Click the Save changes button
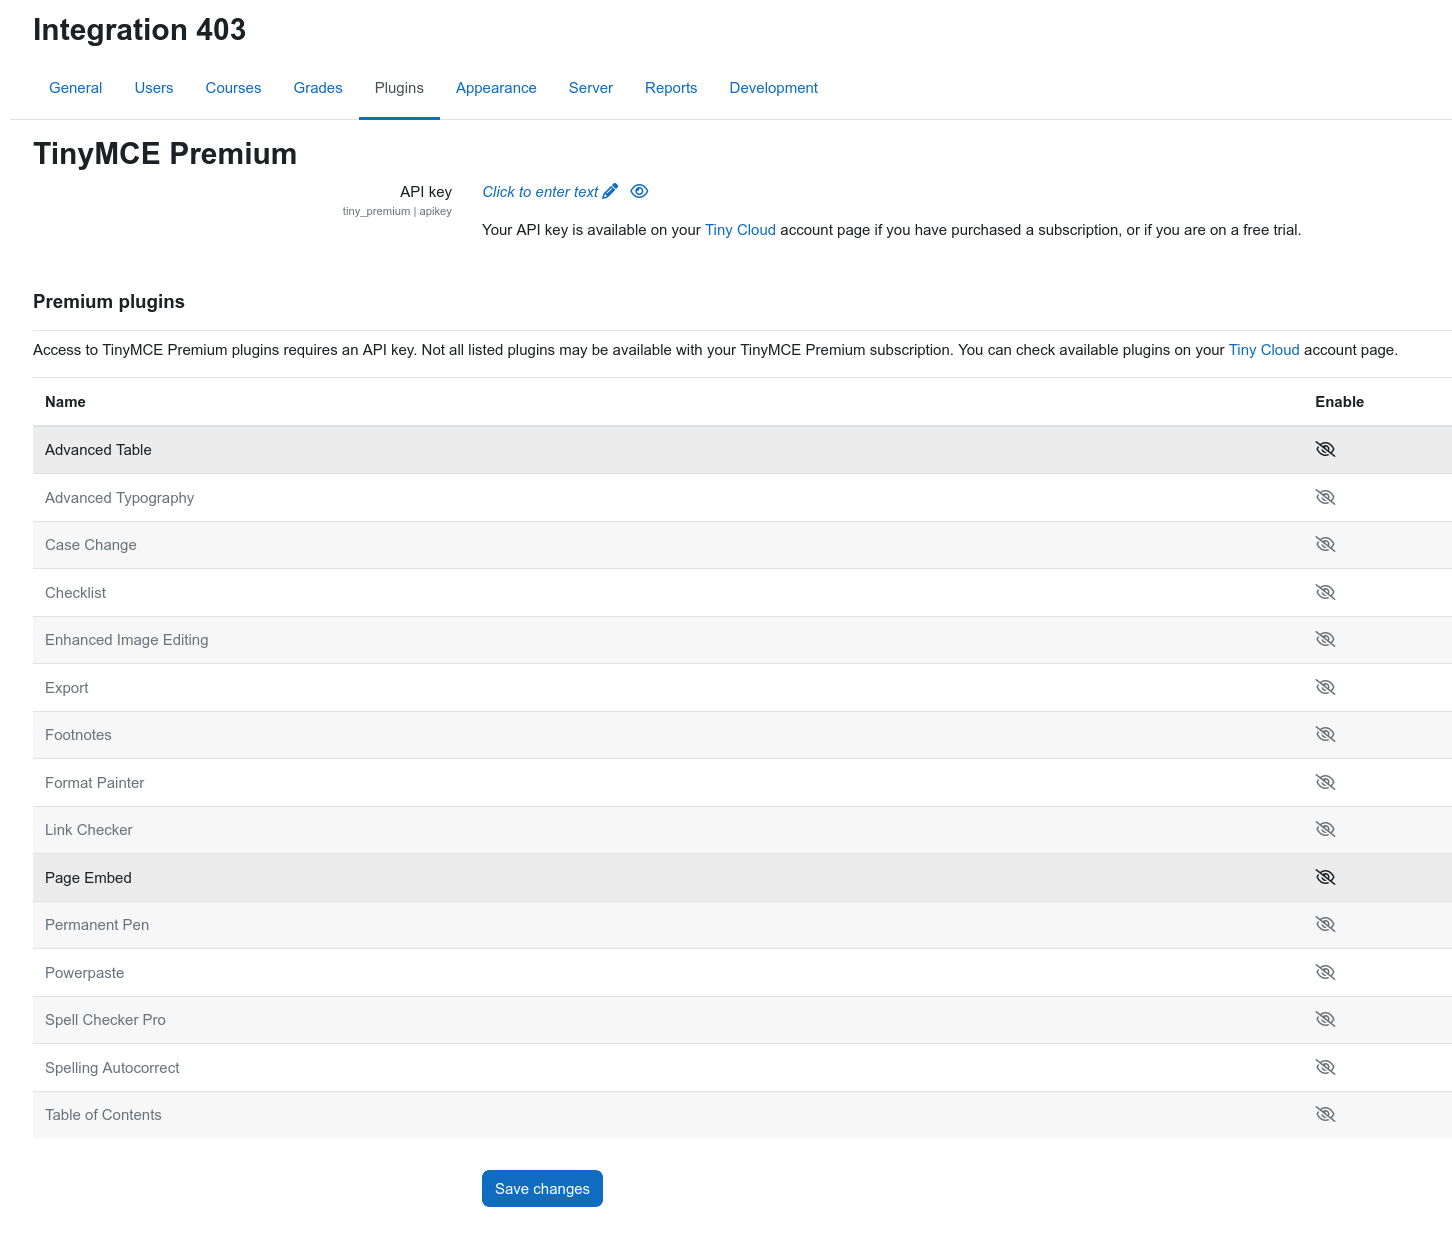Viewport: 1452px width, 1243px height. 542,1189
